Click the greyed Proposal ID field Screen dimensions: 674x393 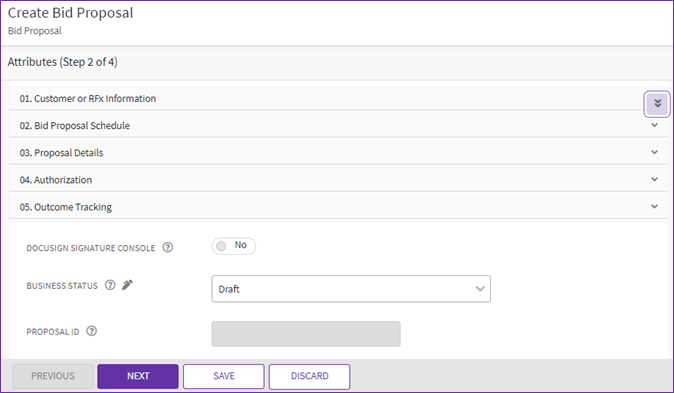click(x=306, y=334)
